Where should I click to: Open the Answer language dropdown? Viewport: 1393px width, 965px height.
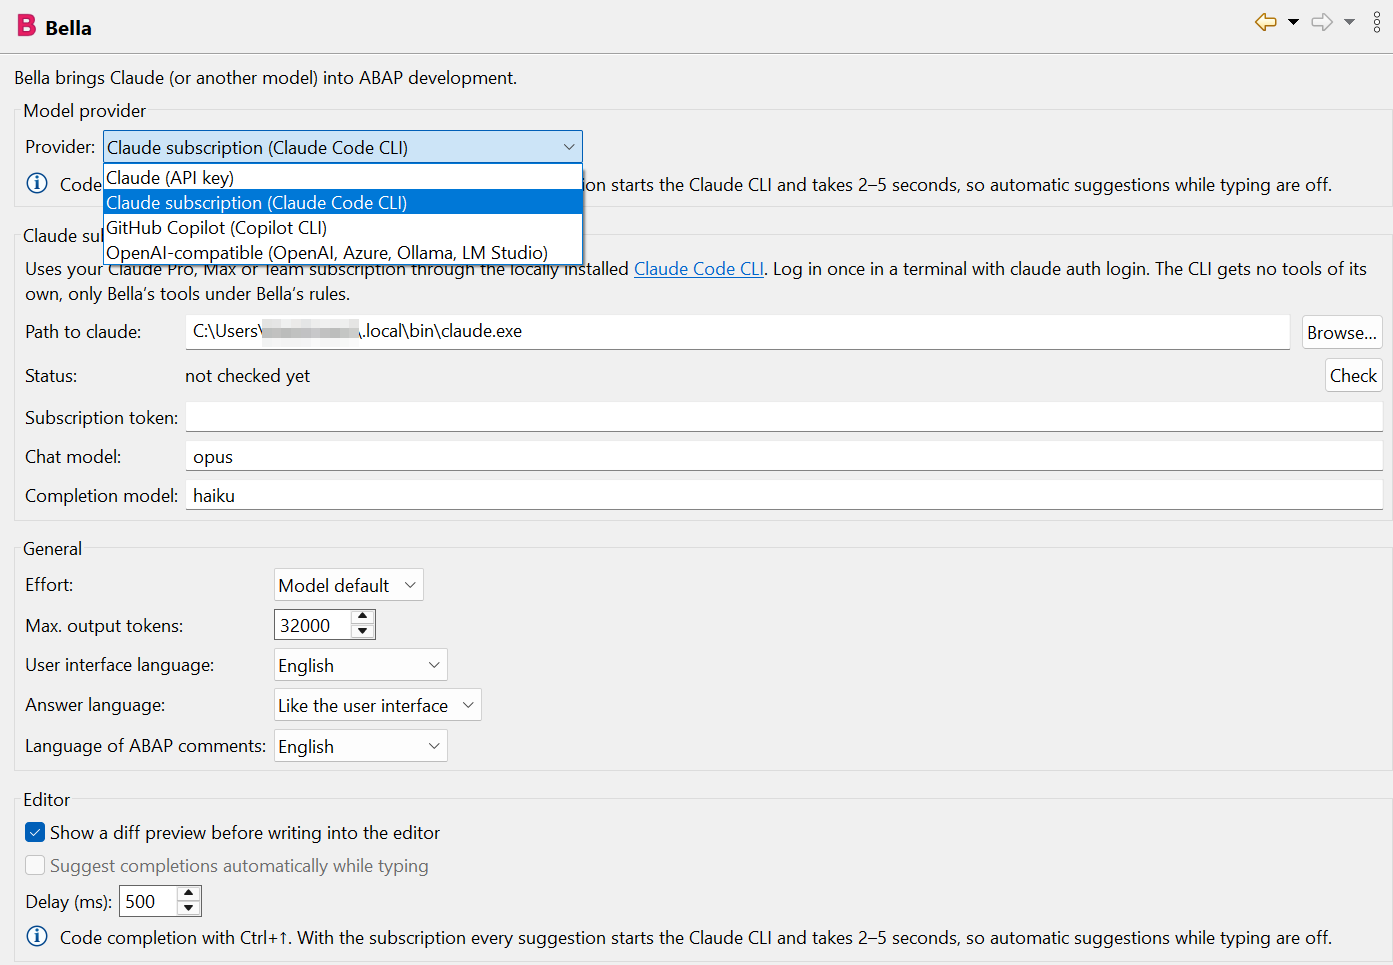[x=378, y=705]
